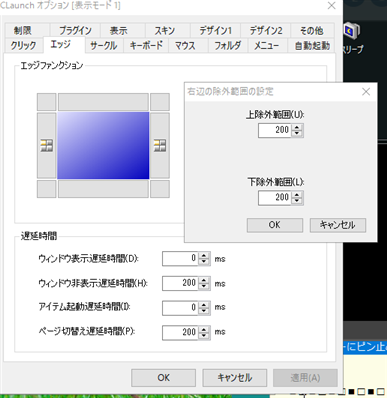Decrease アイテム起動遅延時間 with down arrow
The height and width of the screenshot is (398, 387).
(204, 311)
